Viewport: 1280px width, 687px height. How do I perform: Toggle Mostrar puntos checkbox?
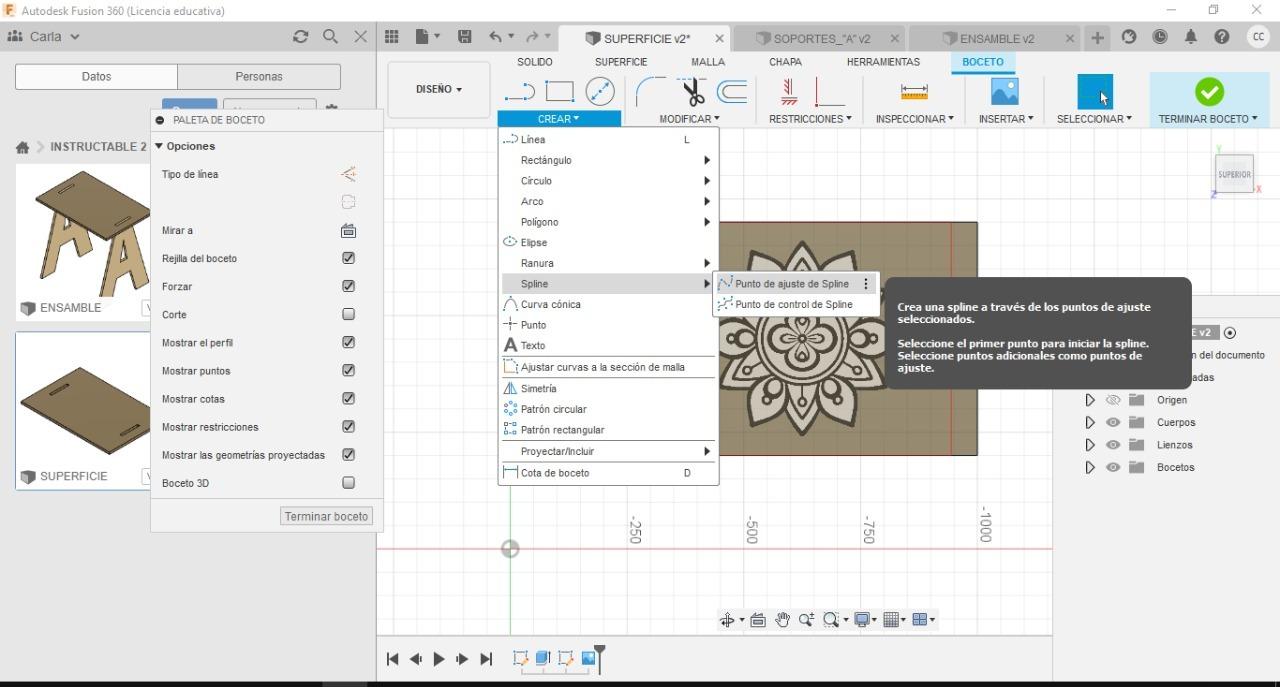(348, 370)
